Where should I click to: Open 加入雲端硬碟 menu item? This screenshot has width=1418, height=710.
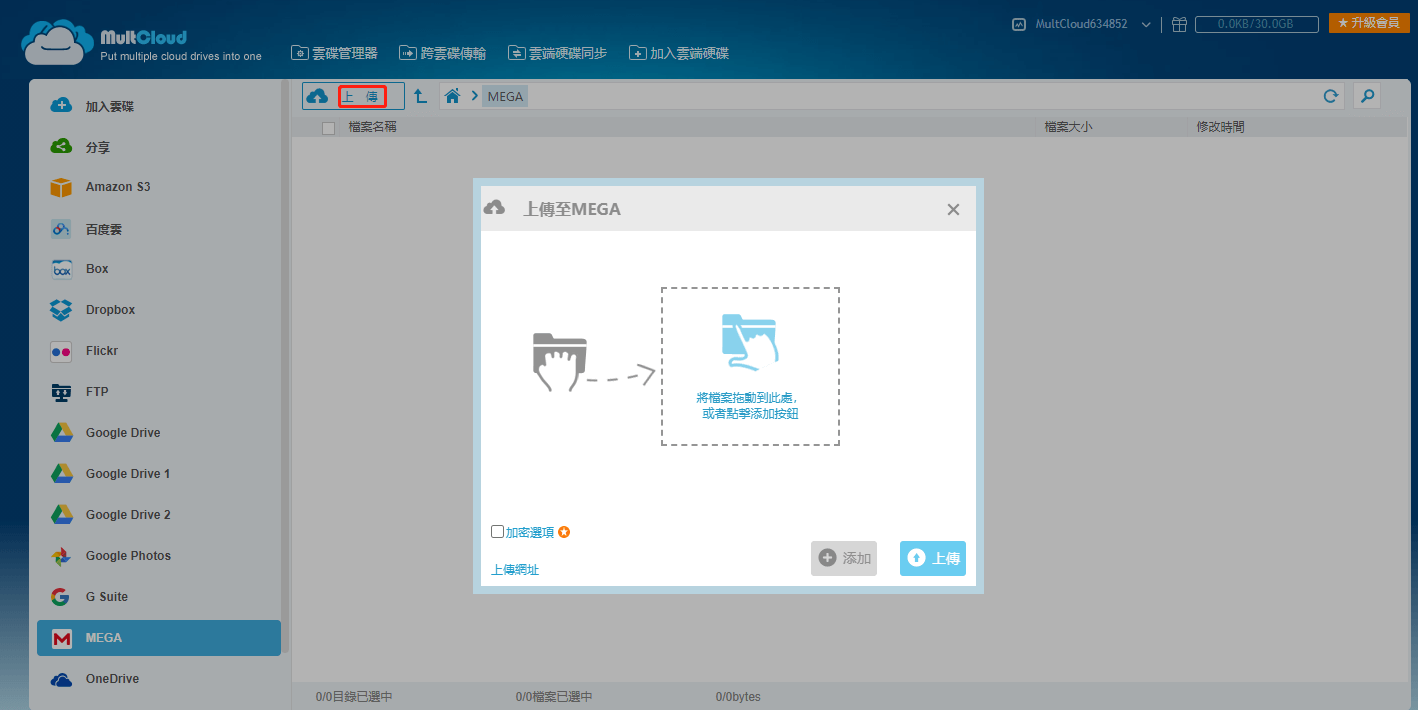click(679, 53)
